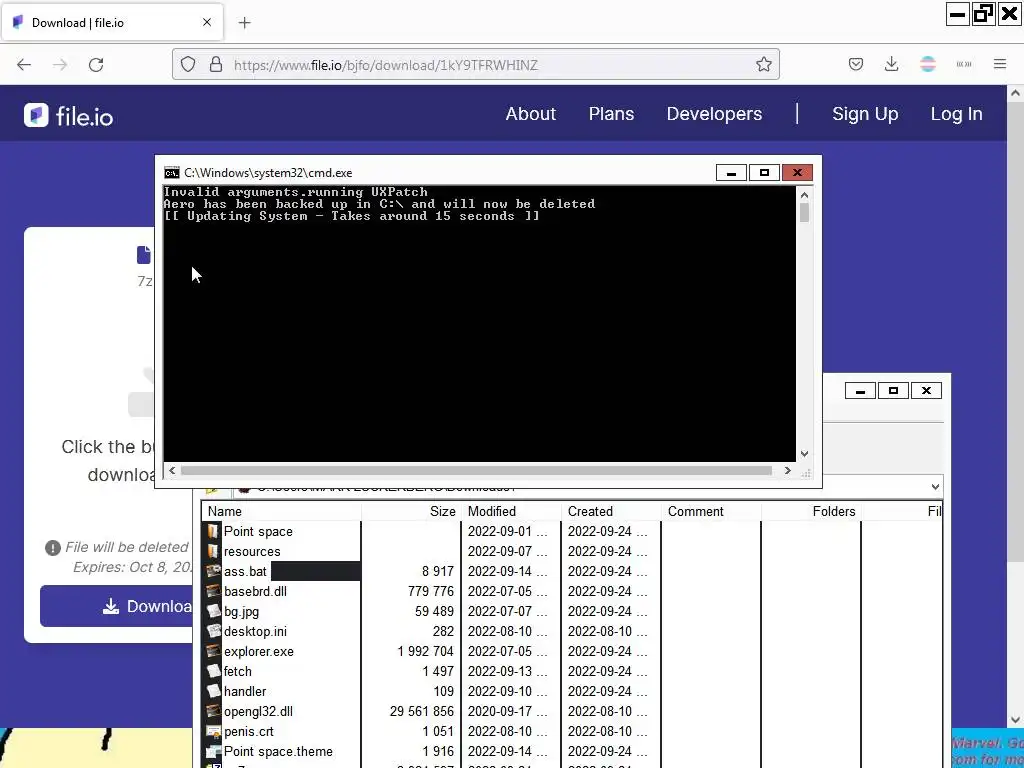The image size is (1024, 768).
Task: Sort file list by Created column
Action: [611, 511]
